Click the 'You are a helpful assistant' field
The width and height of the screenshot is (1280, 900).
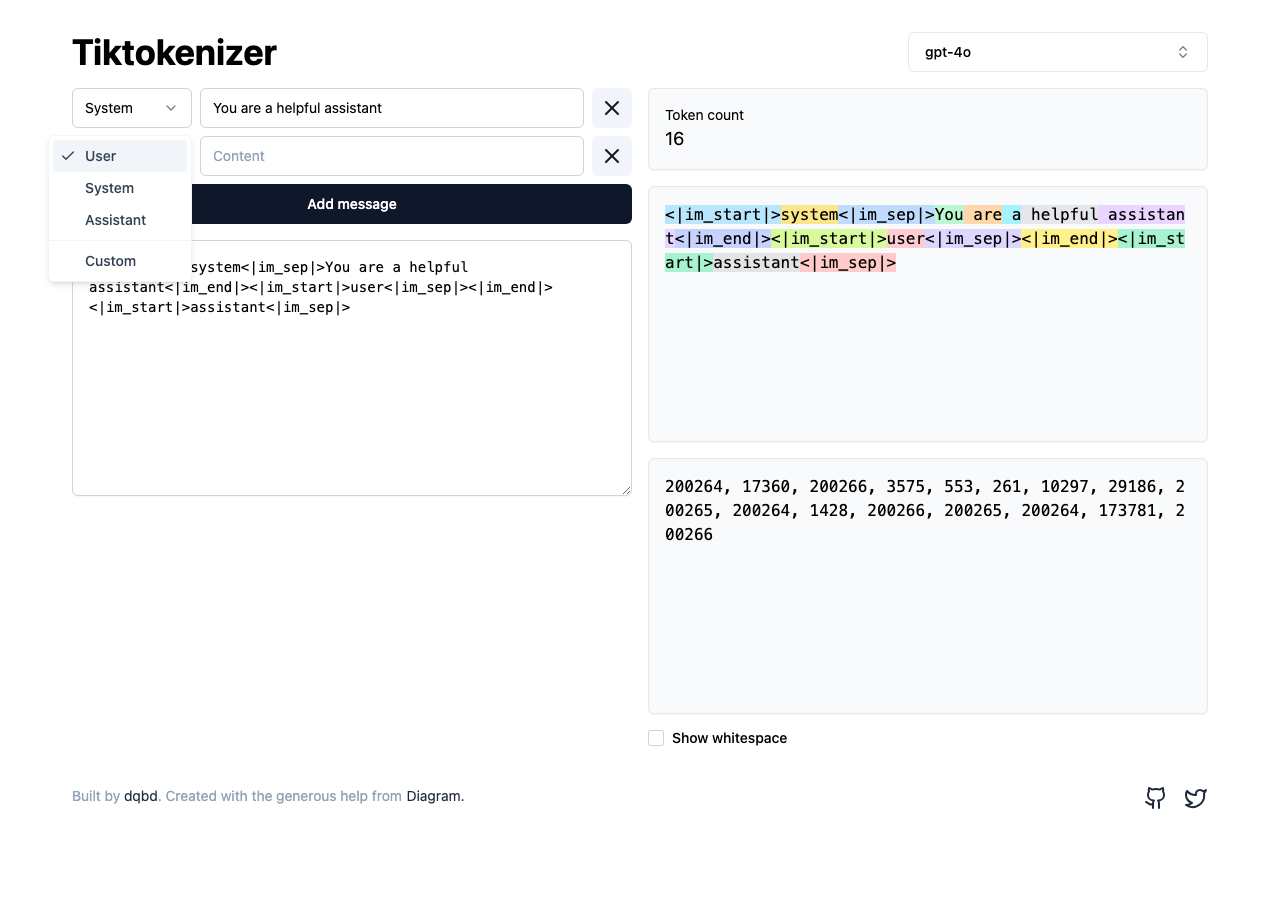tap(392, 108)
